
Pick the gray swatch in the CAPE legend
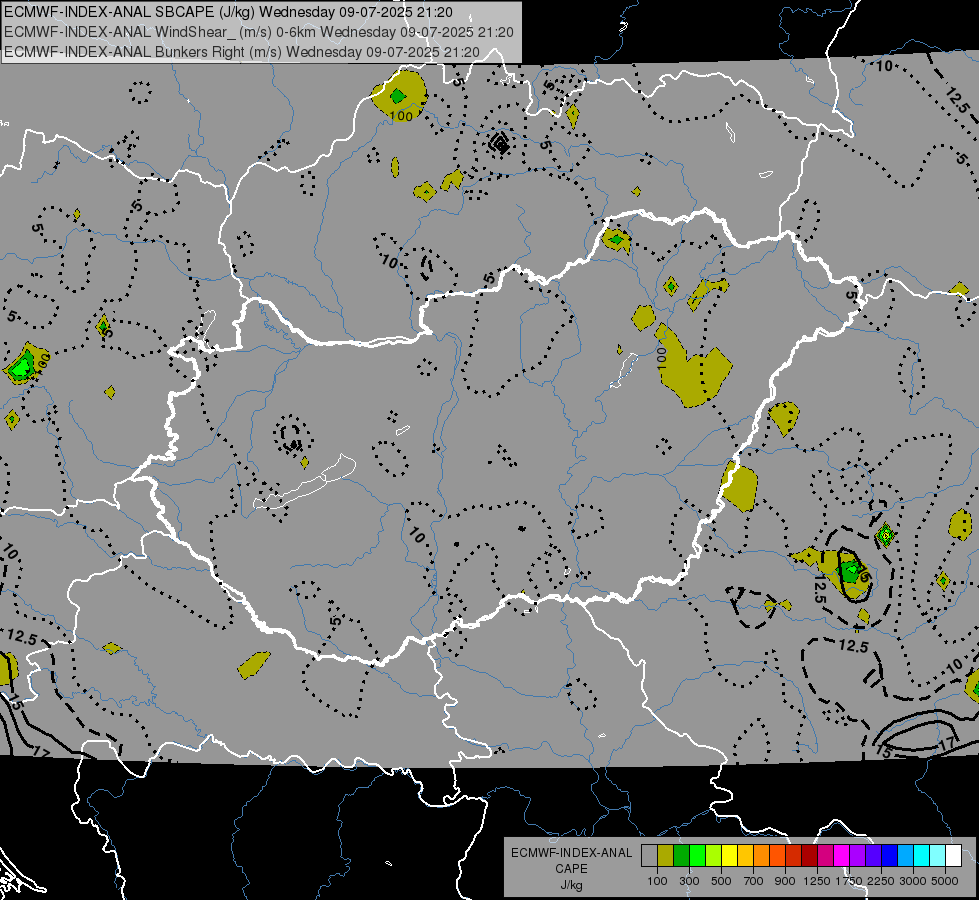pos(649,855)
